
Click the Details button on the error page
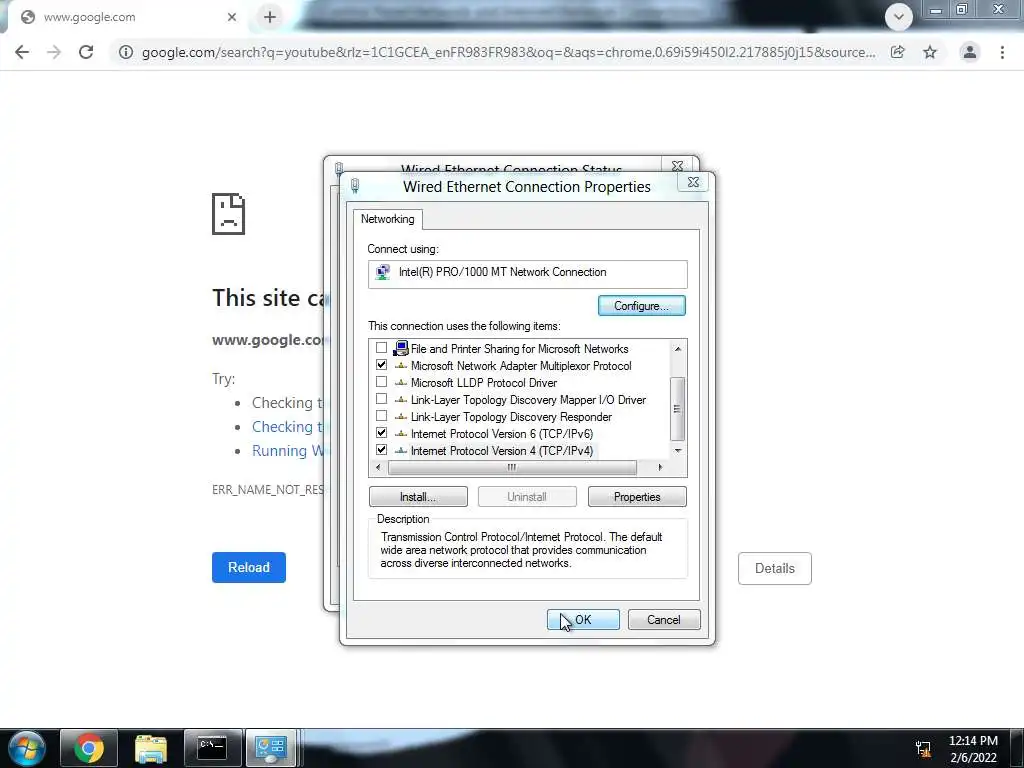click(775, 568)
